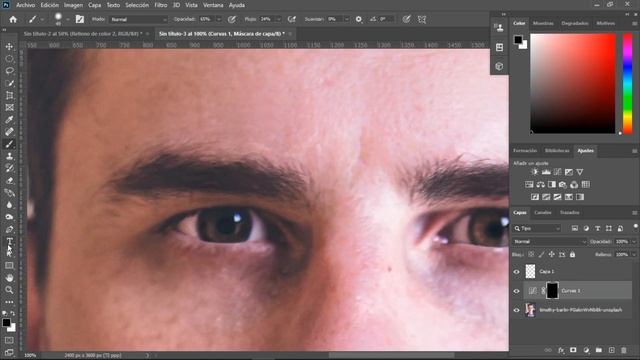The width and height of the screenshot is (640, 360).
Task: Open the layer filter Tipo dropdown
Action: point(537,228)
